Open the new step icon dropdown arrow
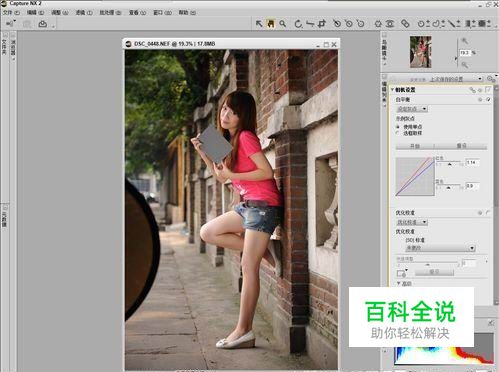Screen dimensions: 499x372 pyautogui.click(x=407, y=270)
